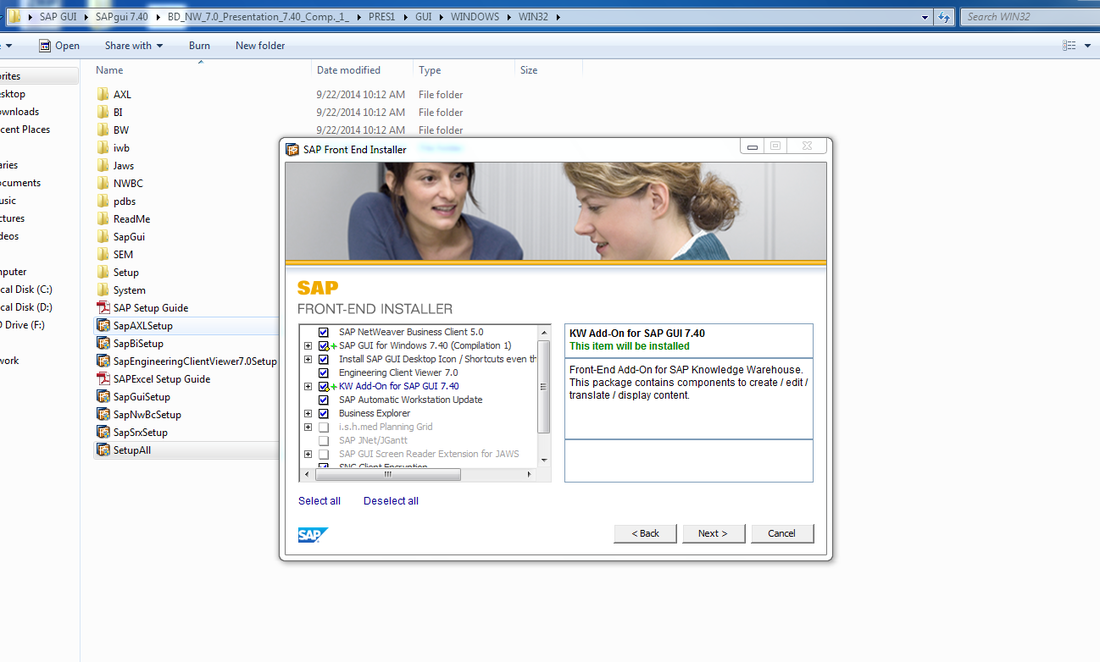Expand SAP GUI for Windows 7.40 node

coord(308,346)
